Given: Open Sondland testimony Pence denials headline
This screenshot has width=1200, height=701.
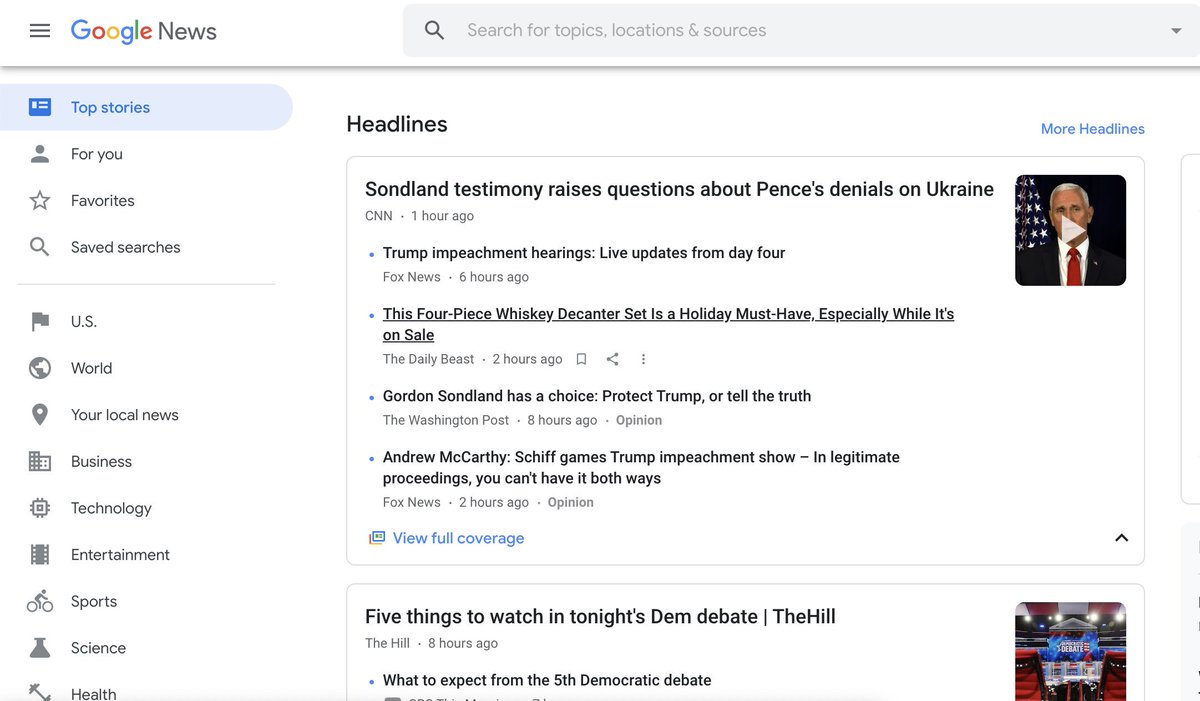Looking at the screenshot, I should tap(679, 189).
